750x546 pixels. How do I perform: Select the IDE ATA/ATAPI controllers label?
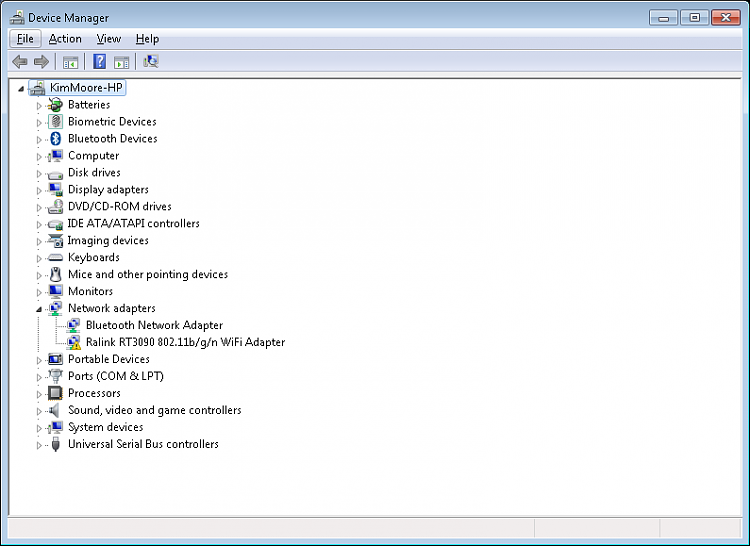pos(133,223)
